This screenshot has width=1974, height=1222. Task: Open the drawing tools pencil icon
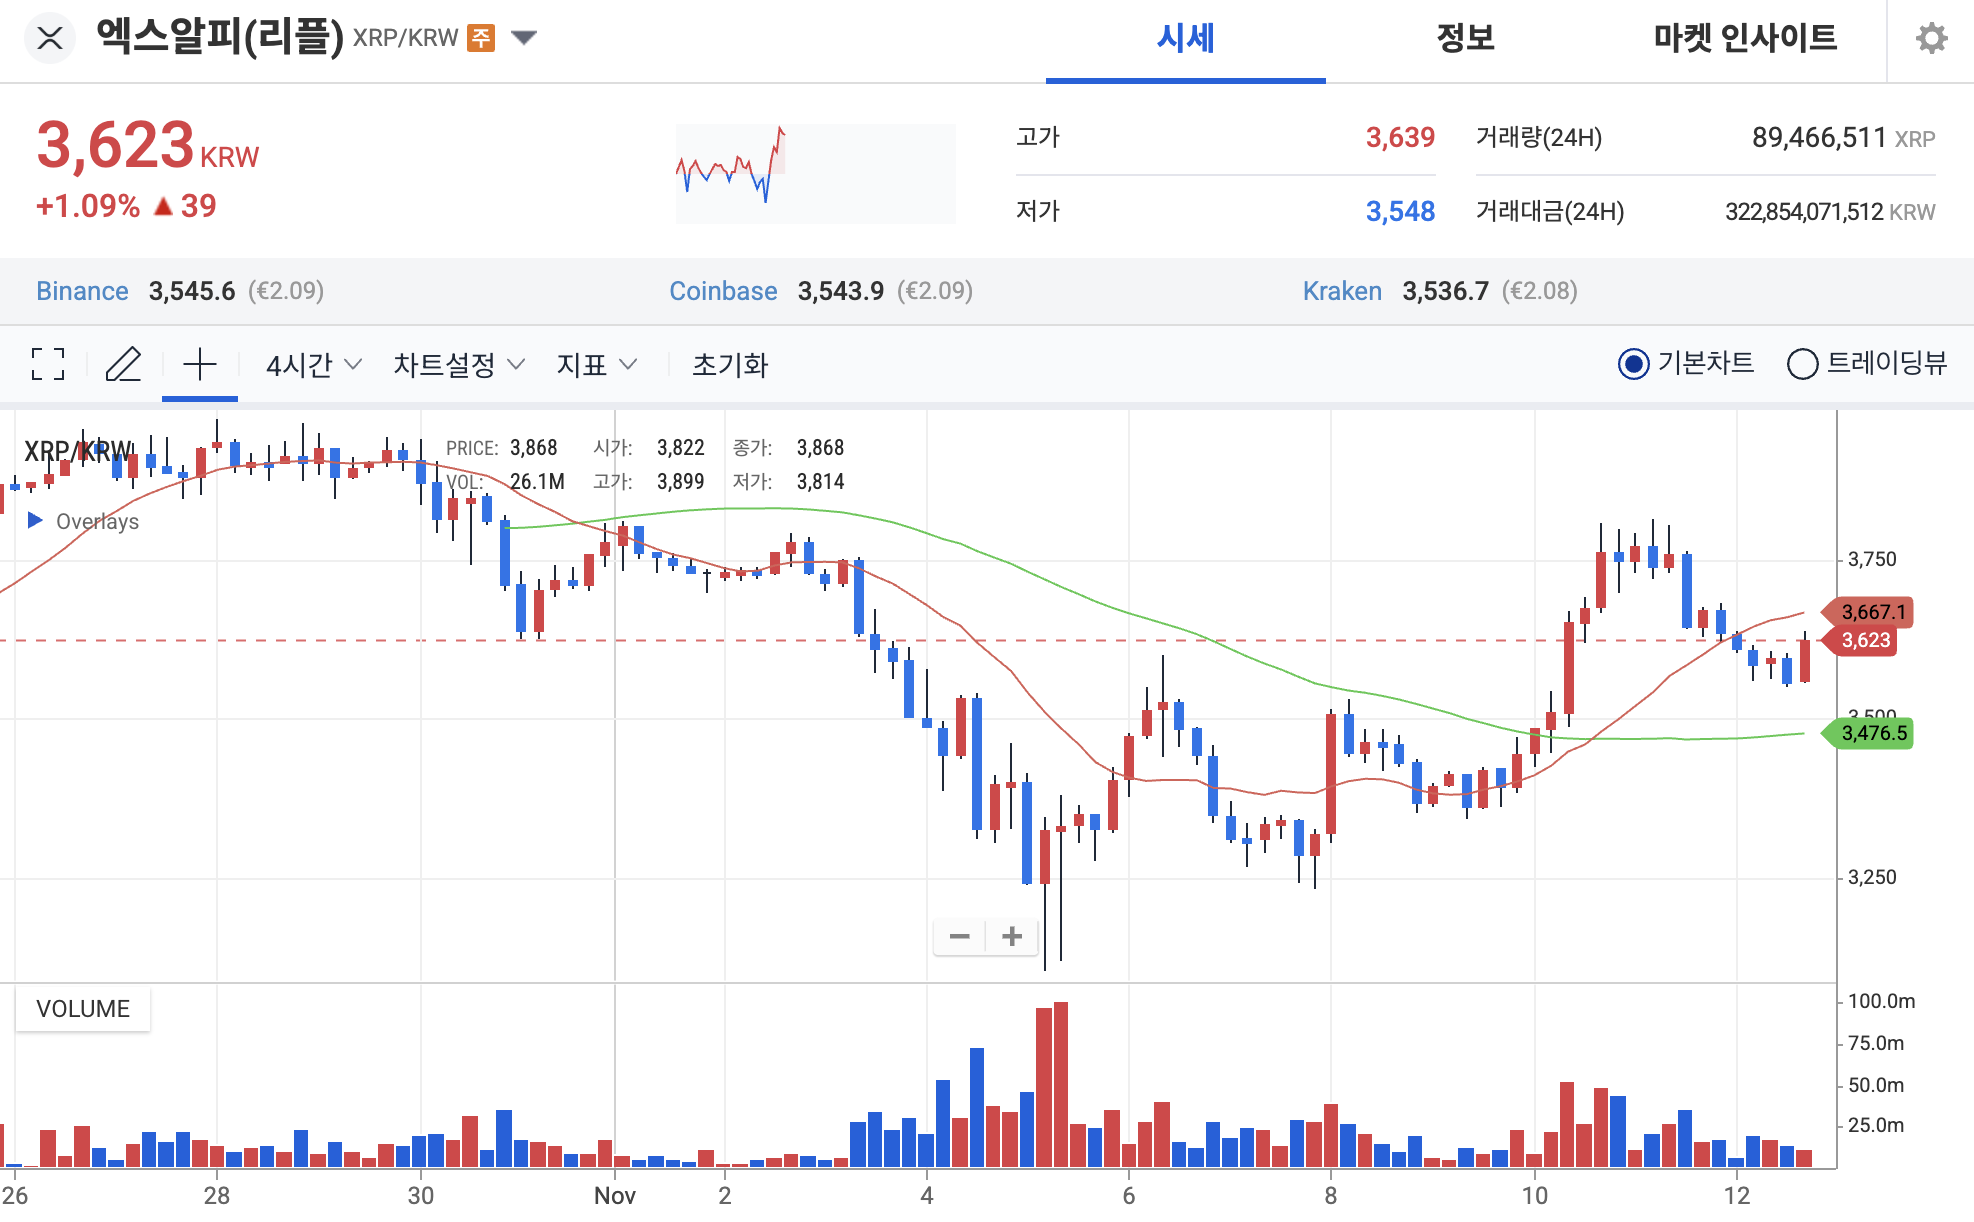pyautogui.click(x=124, y=364)
